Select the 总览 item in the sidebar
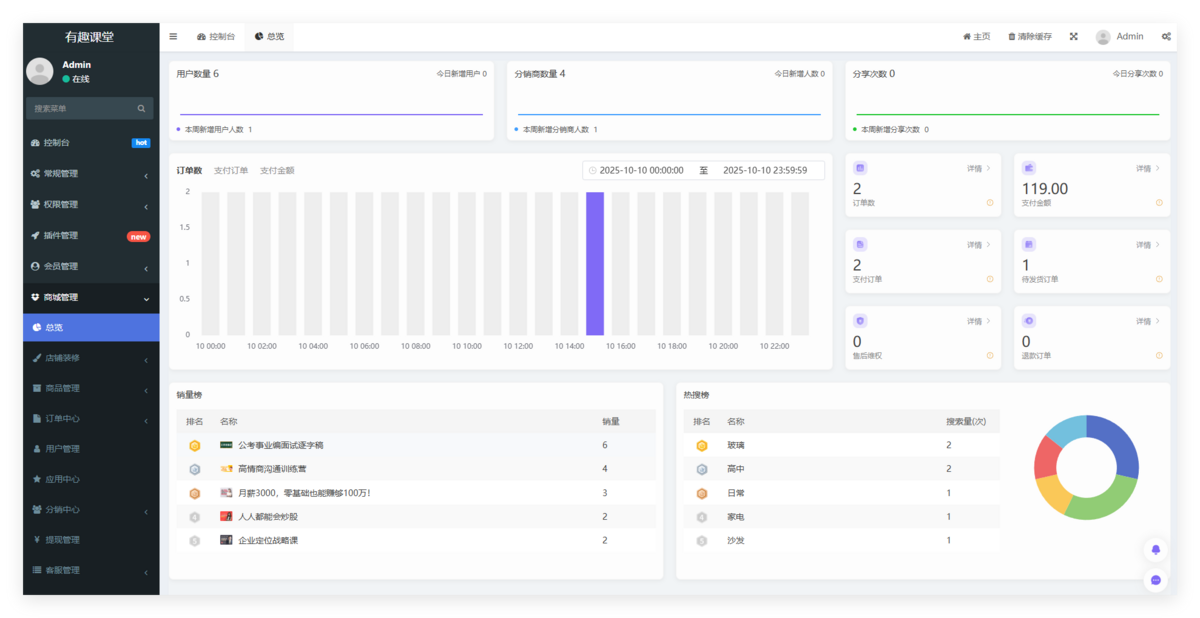The width and height of the screenshot is (1200, 618). 91,327
